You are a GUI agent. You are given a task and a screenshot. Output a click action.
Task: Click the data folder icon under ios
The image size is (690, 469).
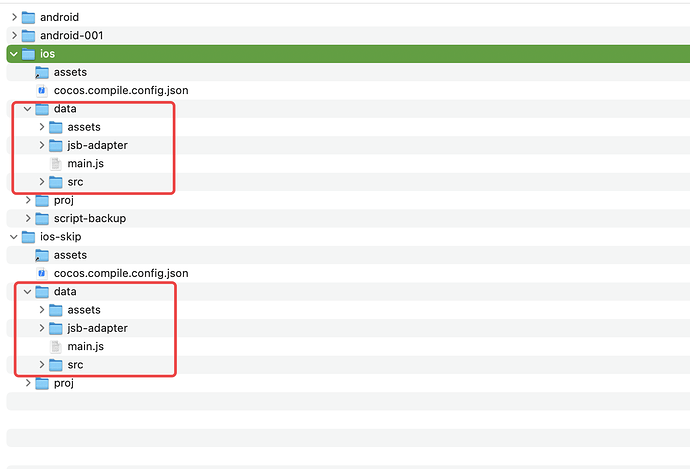pyautogui.click(x=42, y=109)
